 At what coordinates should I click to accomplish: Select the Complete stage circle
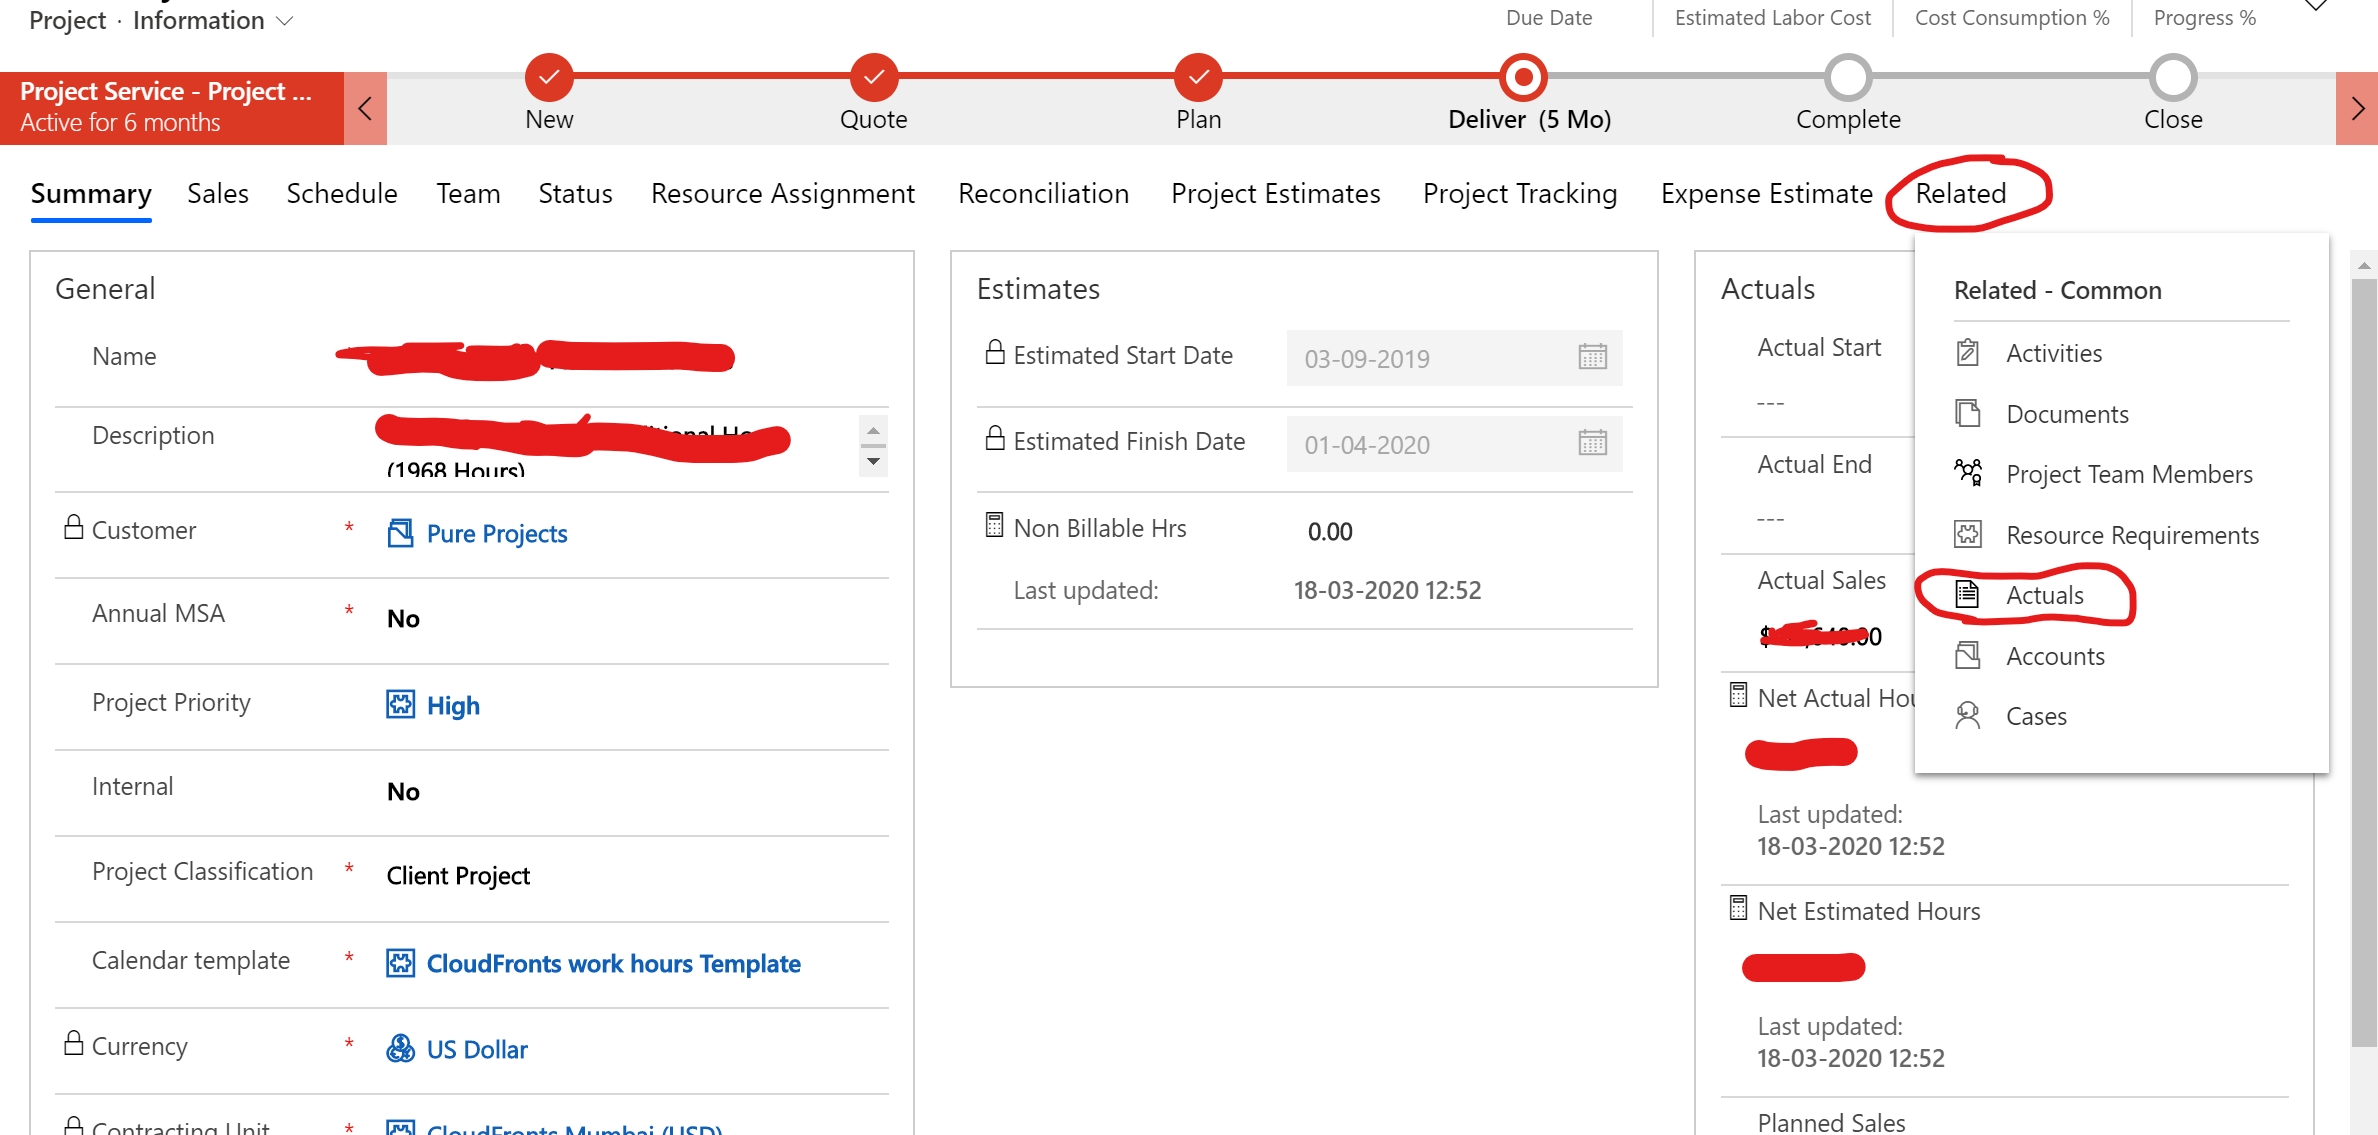(1848, 77)
